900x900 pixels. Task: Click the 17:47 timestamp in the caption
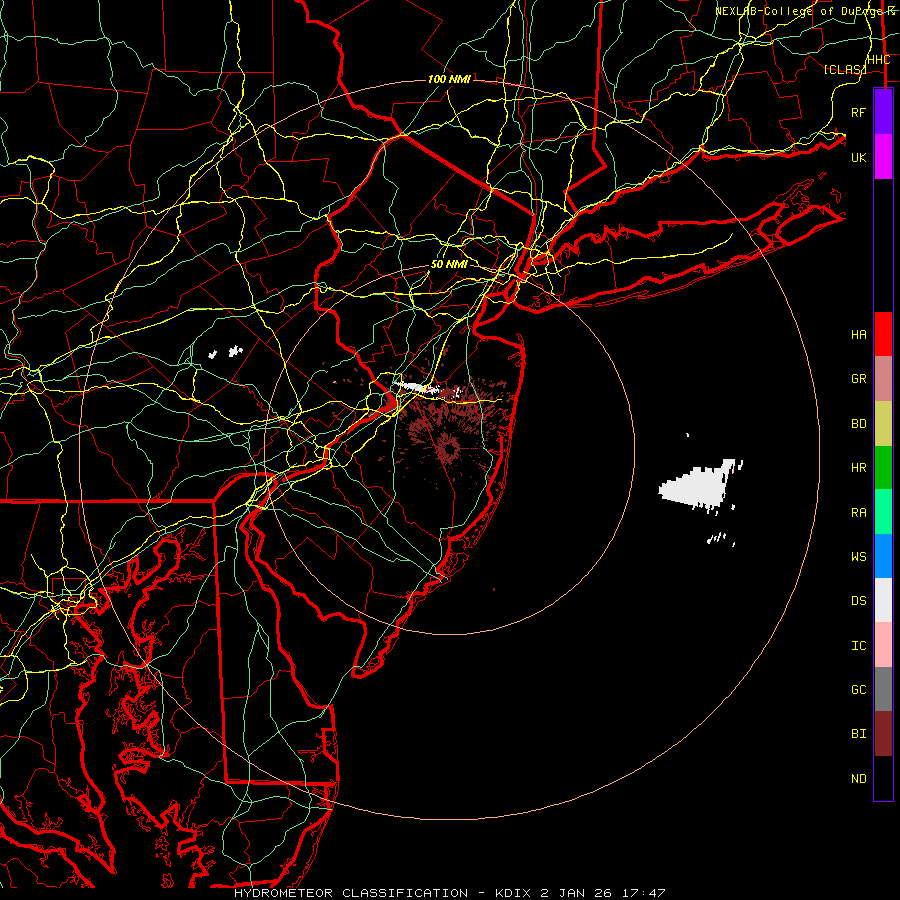645,893
